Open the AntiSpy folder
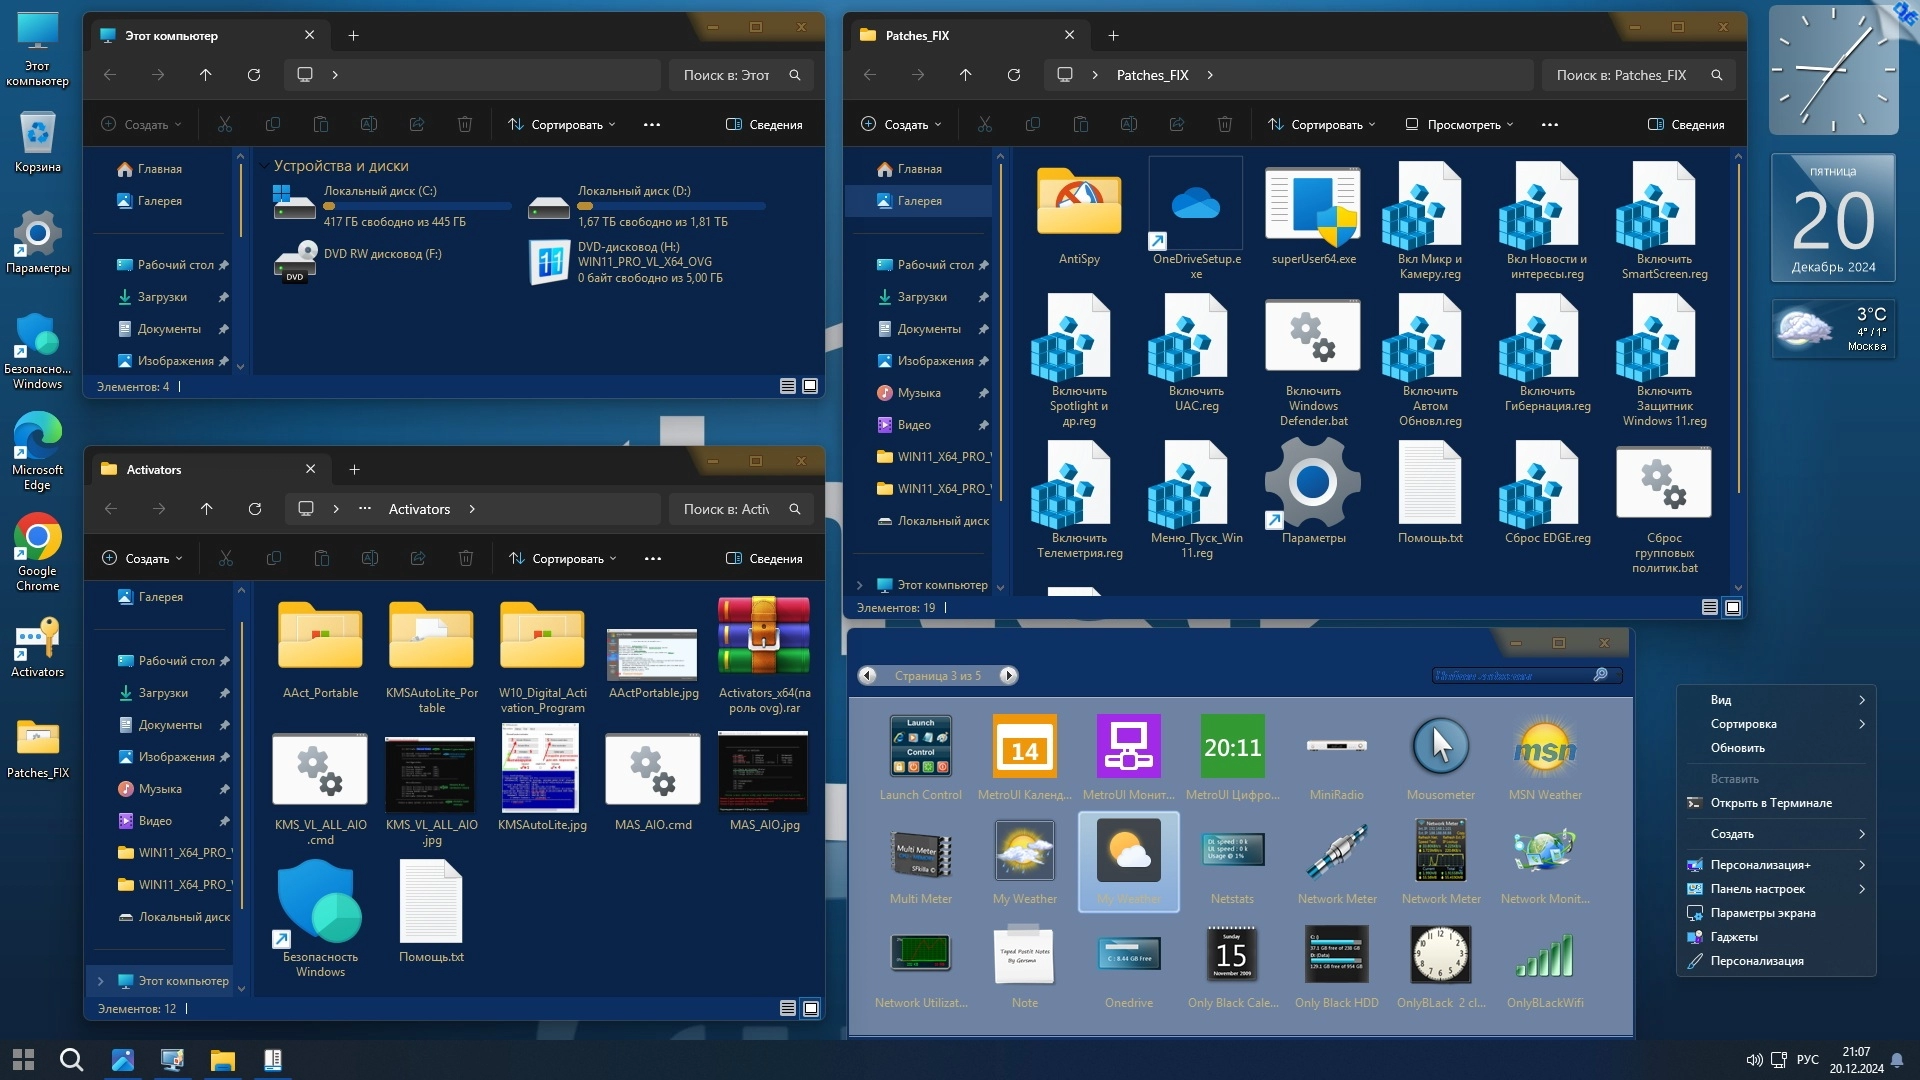Viewport: 1920px width, 1080px height. (x=1079, y=205)
